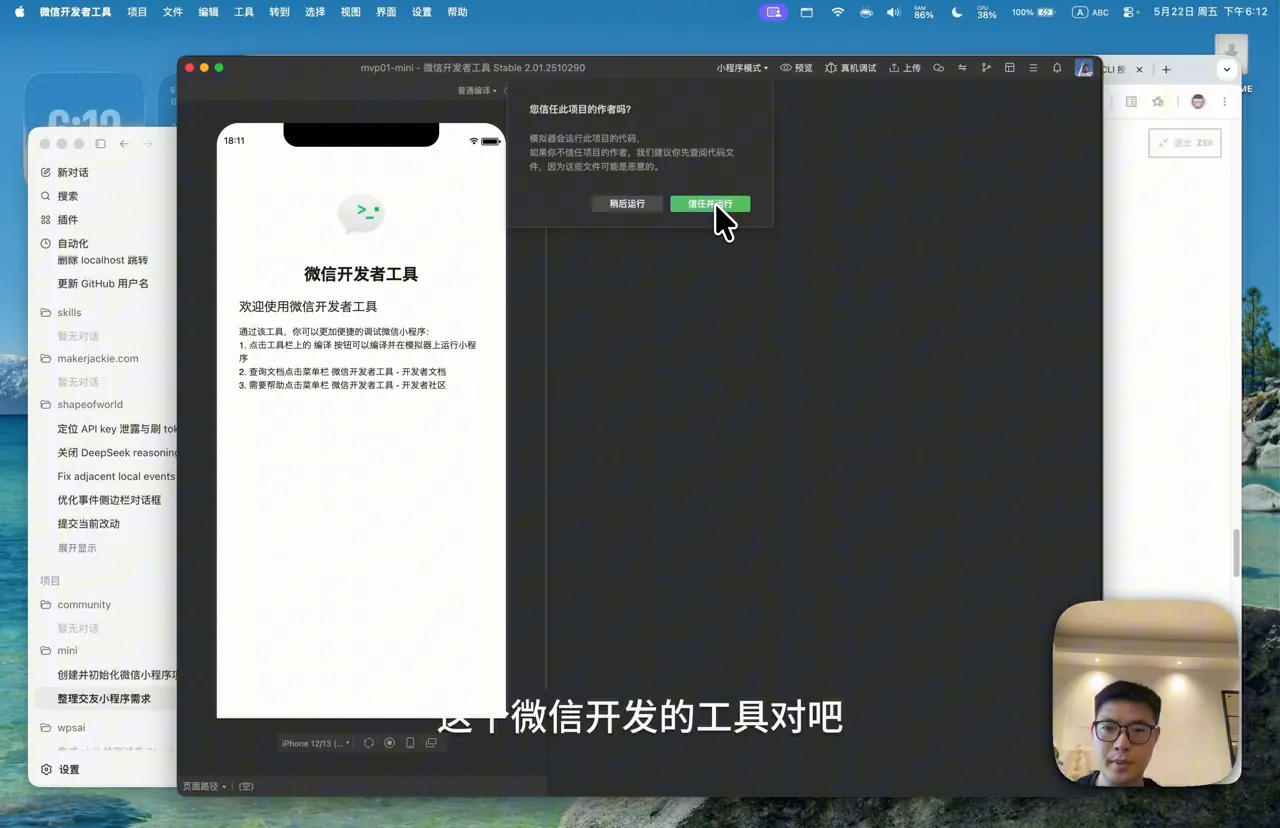Viewport: 1280px width, 828px height.
Task: Click the user avatar in DevTools toolbar
Action: pos(1084,68)
